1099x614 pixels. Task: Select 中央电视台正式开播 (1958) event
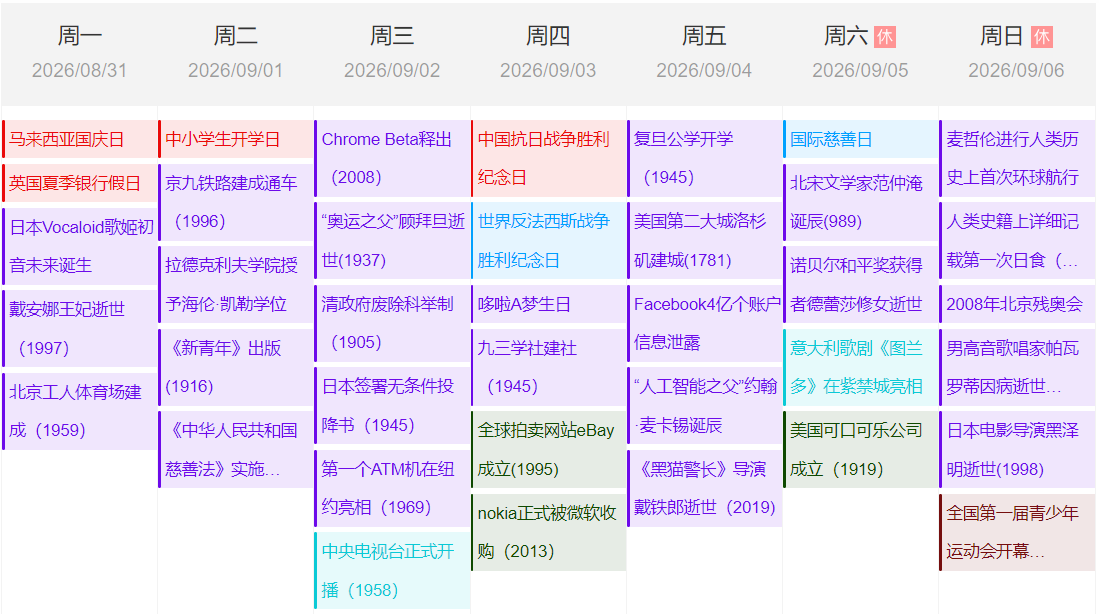point(392,570)
